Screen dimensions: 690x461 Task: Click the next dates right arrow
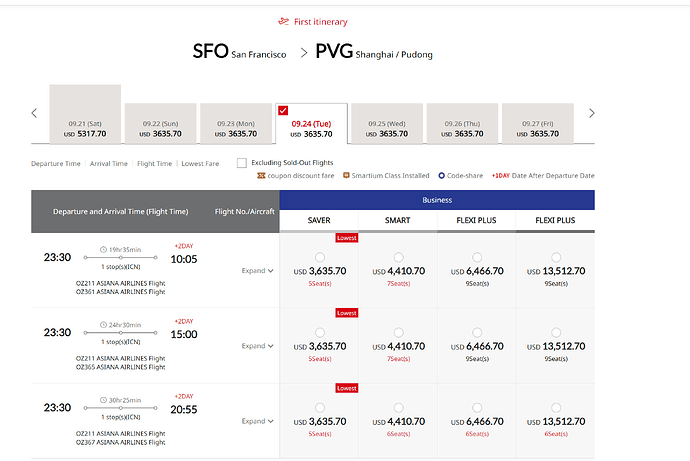pos(591,113)
